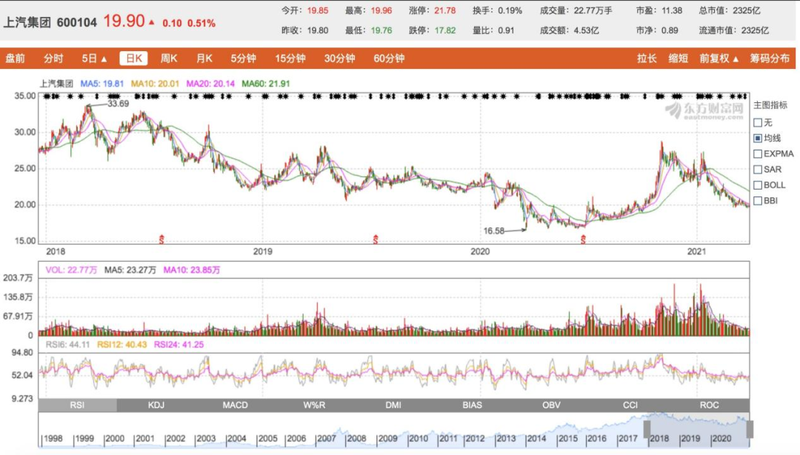Select the BIAS indicator tab
This screenshot has height=455, width=800.
pos(472,405)
